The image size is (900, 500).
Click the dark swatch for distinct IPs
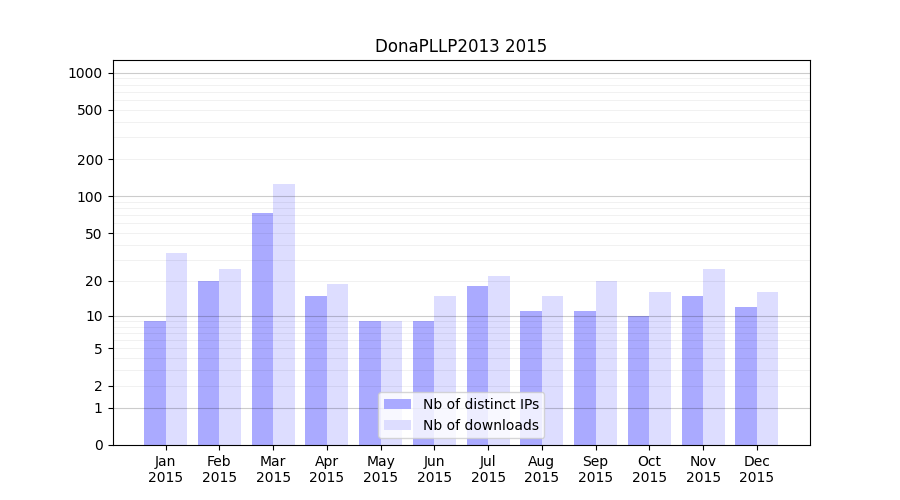click(x=397, y=404)
